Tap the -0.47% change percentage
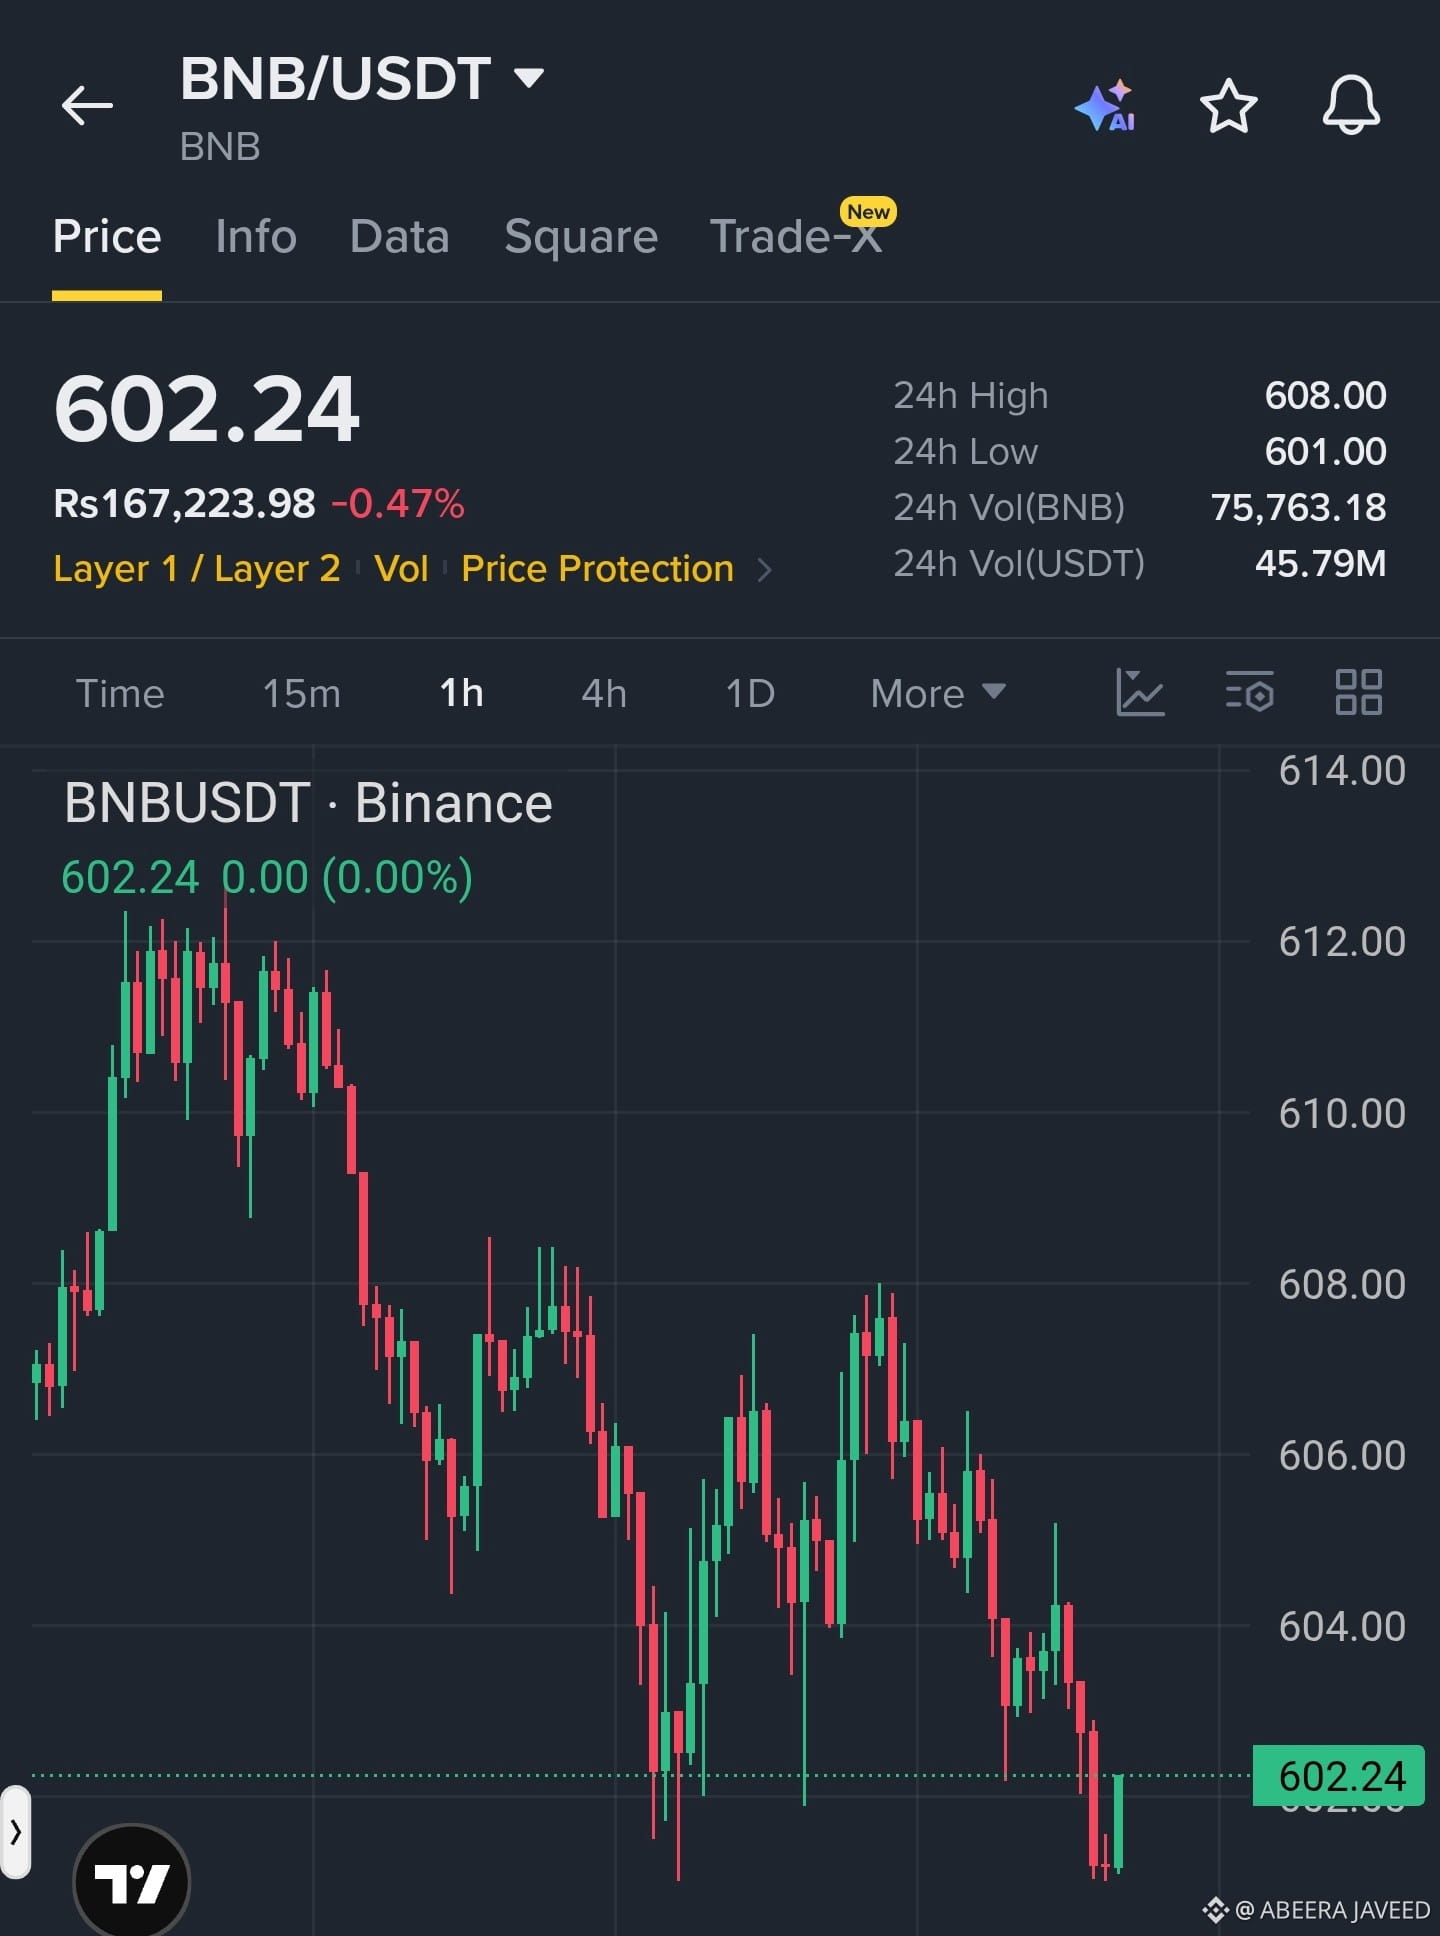 (x=398, y=503)
